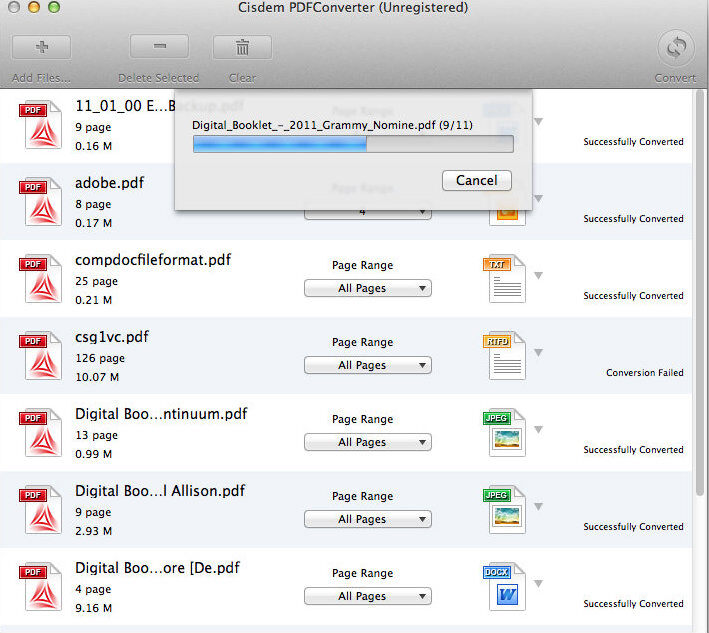Click the Delete Selected label

159,78
